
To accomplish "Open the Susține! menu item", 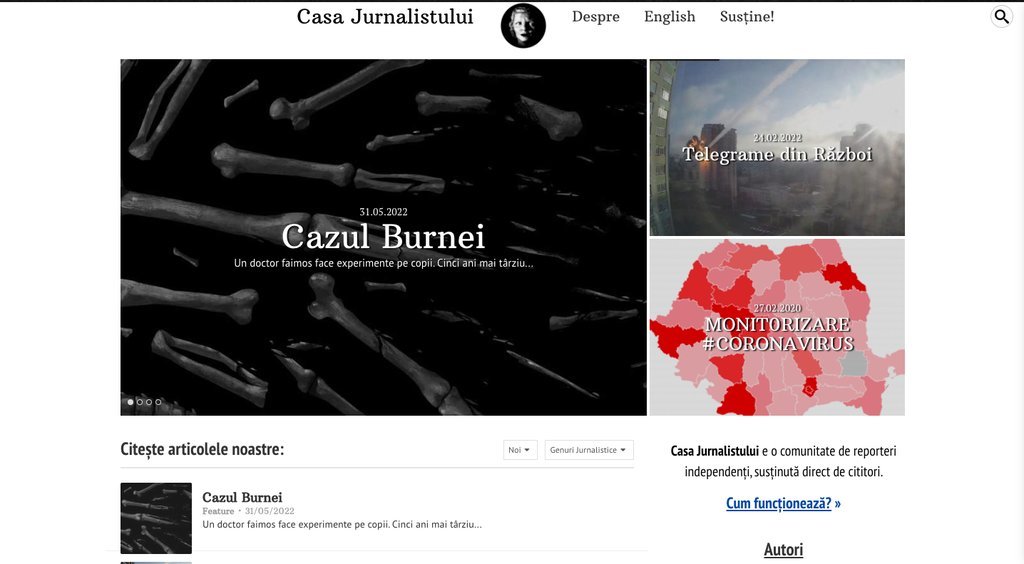I will (x=747, y=16).
